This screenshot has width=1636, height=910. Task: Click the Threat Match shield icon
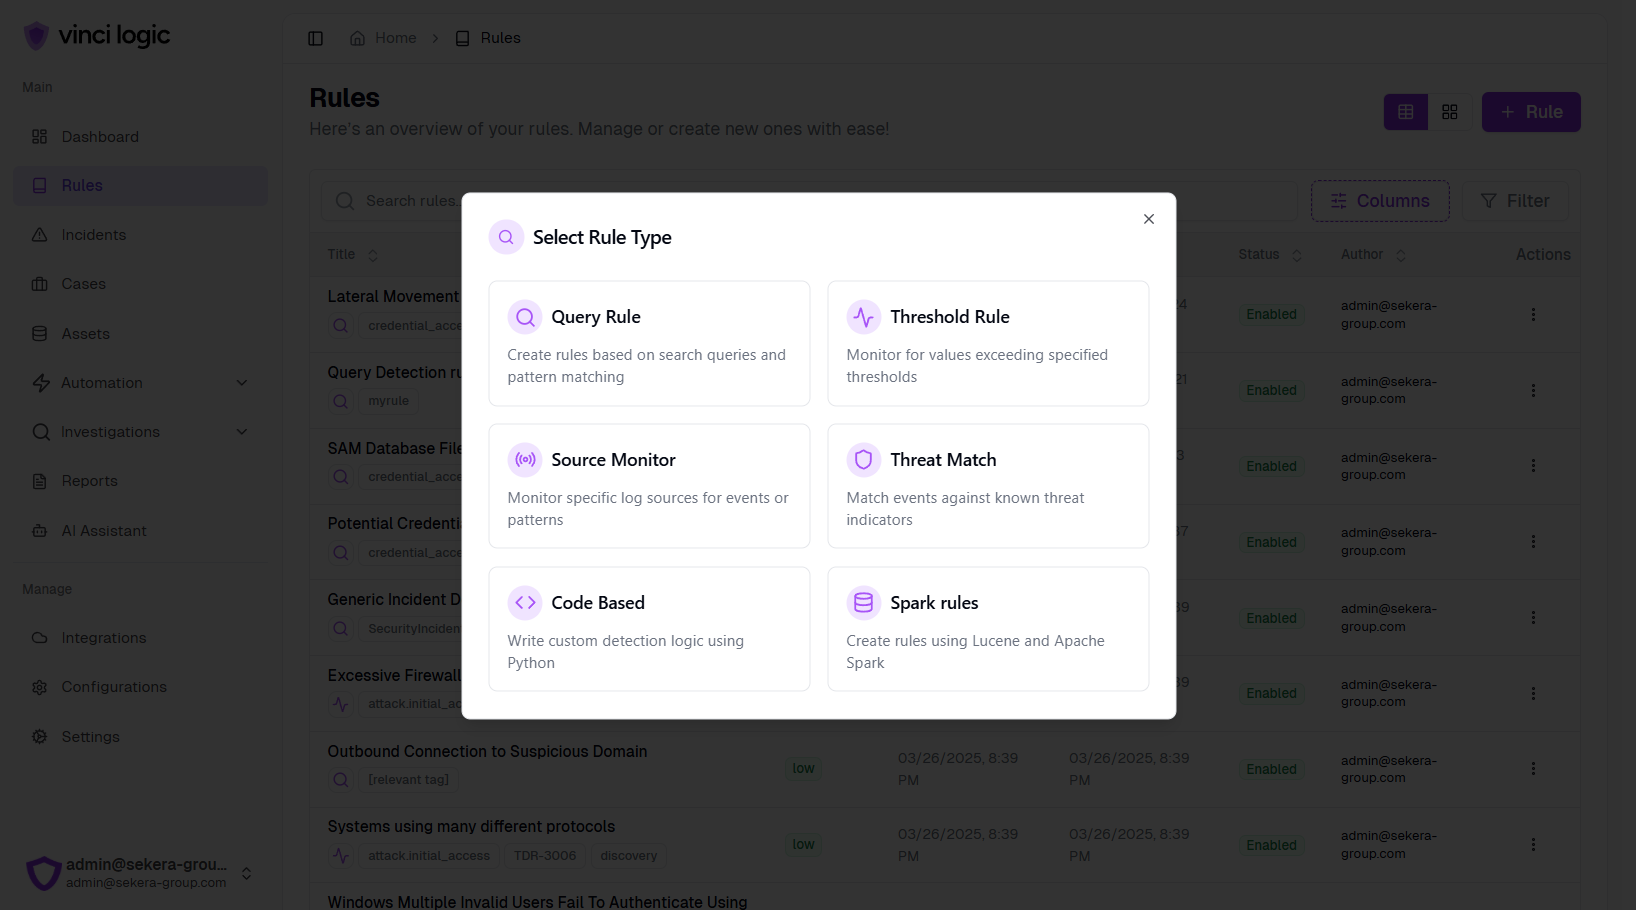click(x=863, y=460)
